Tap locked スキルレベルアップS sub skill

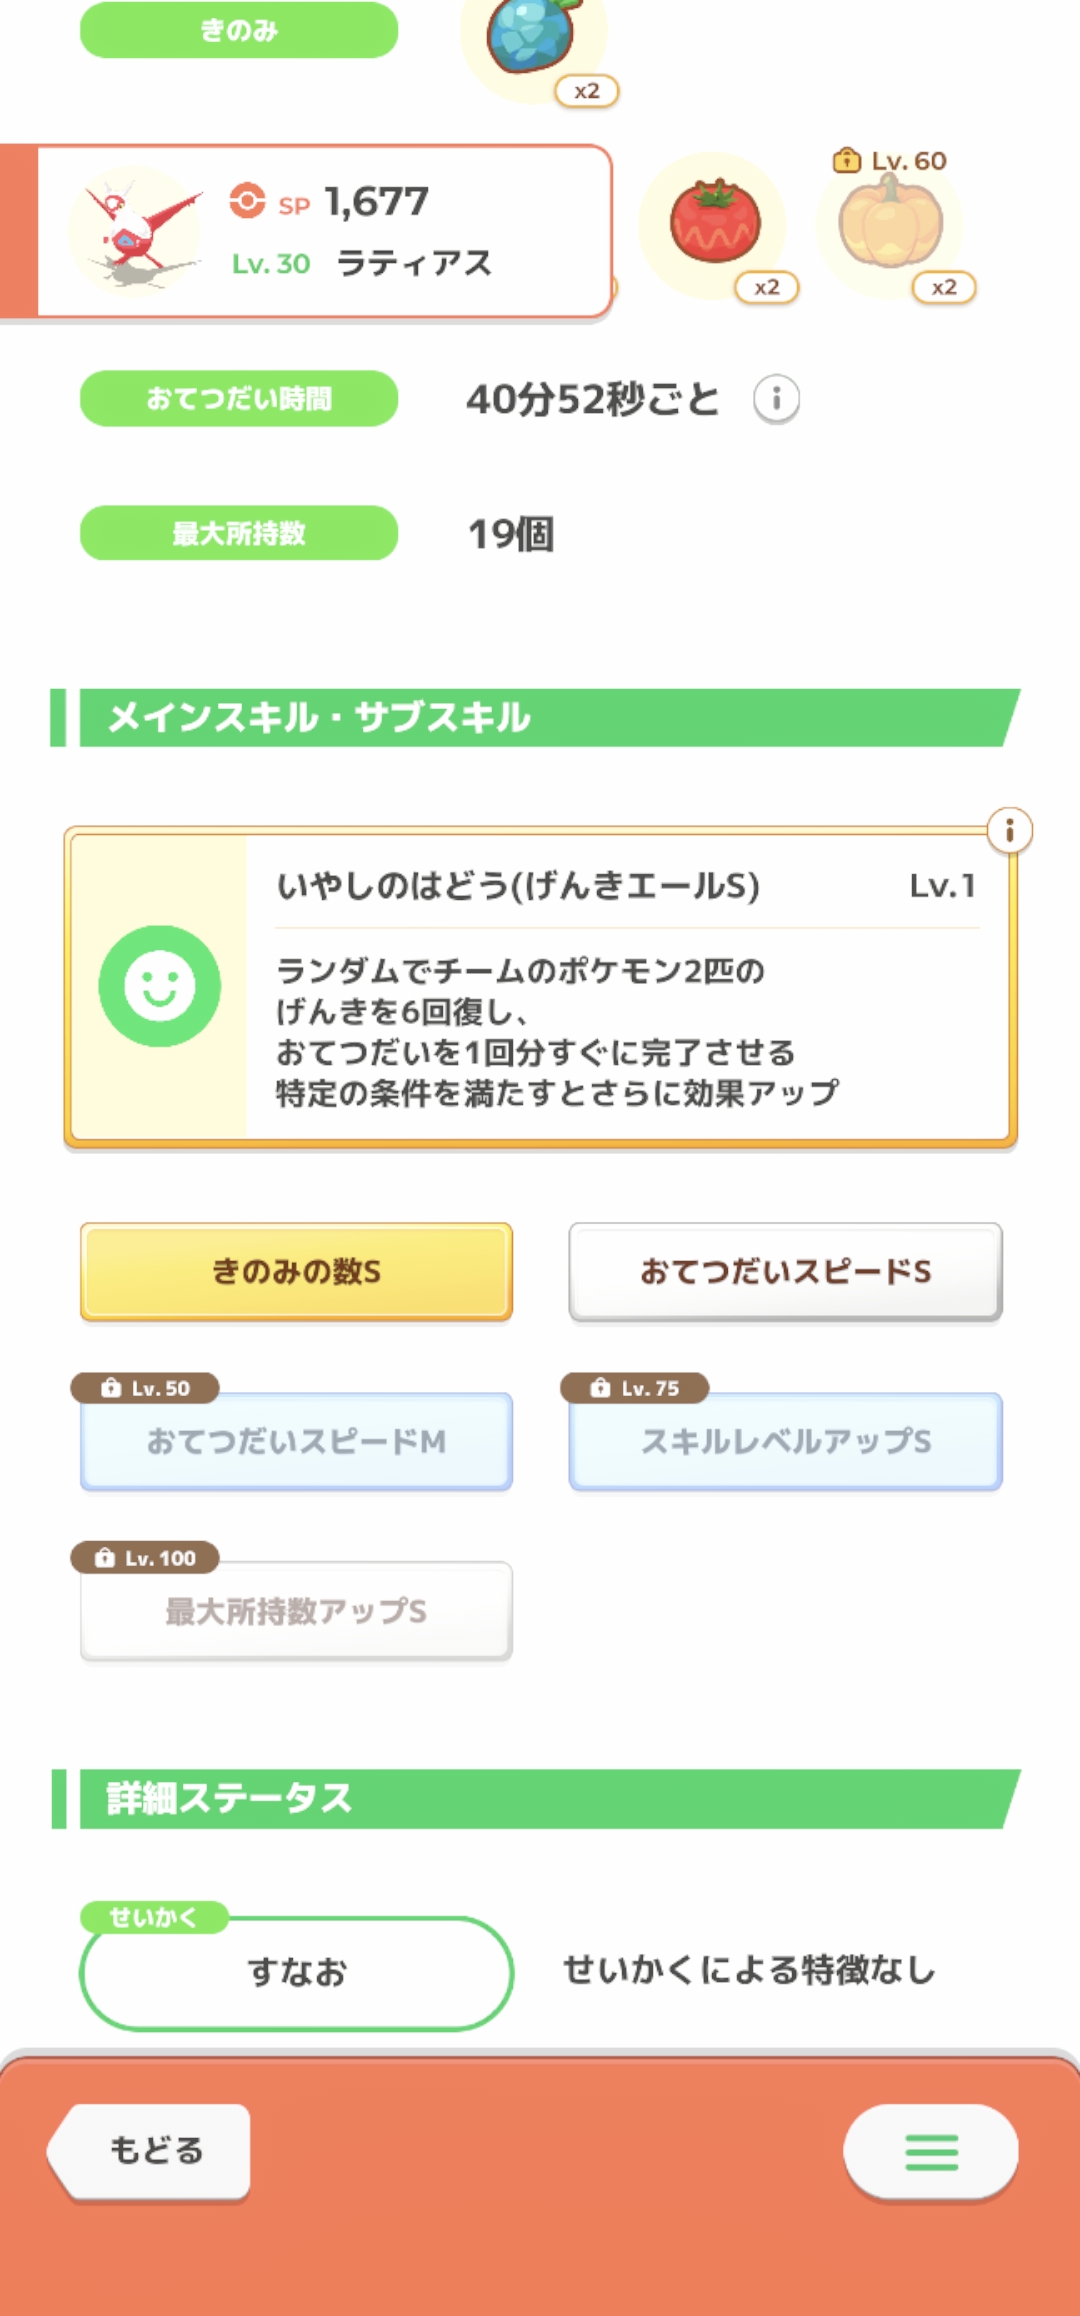tap(785, 1441)
